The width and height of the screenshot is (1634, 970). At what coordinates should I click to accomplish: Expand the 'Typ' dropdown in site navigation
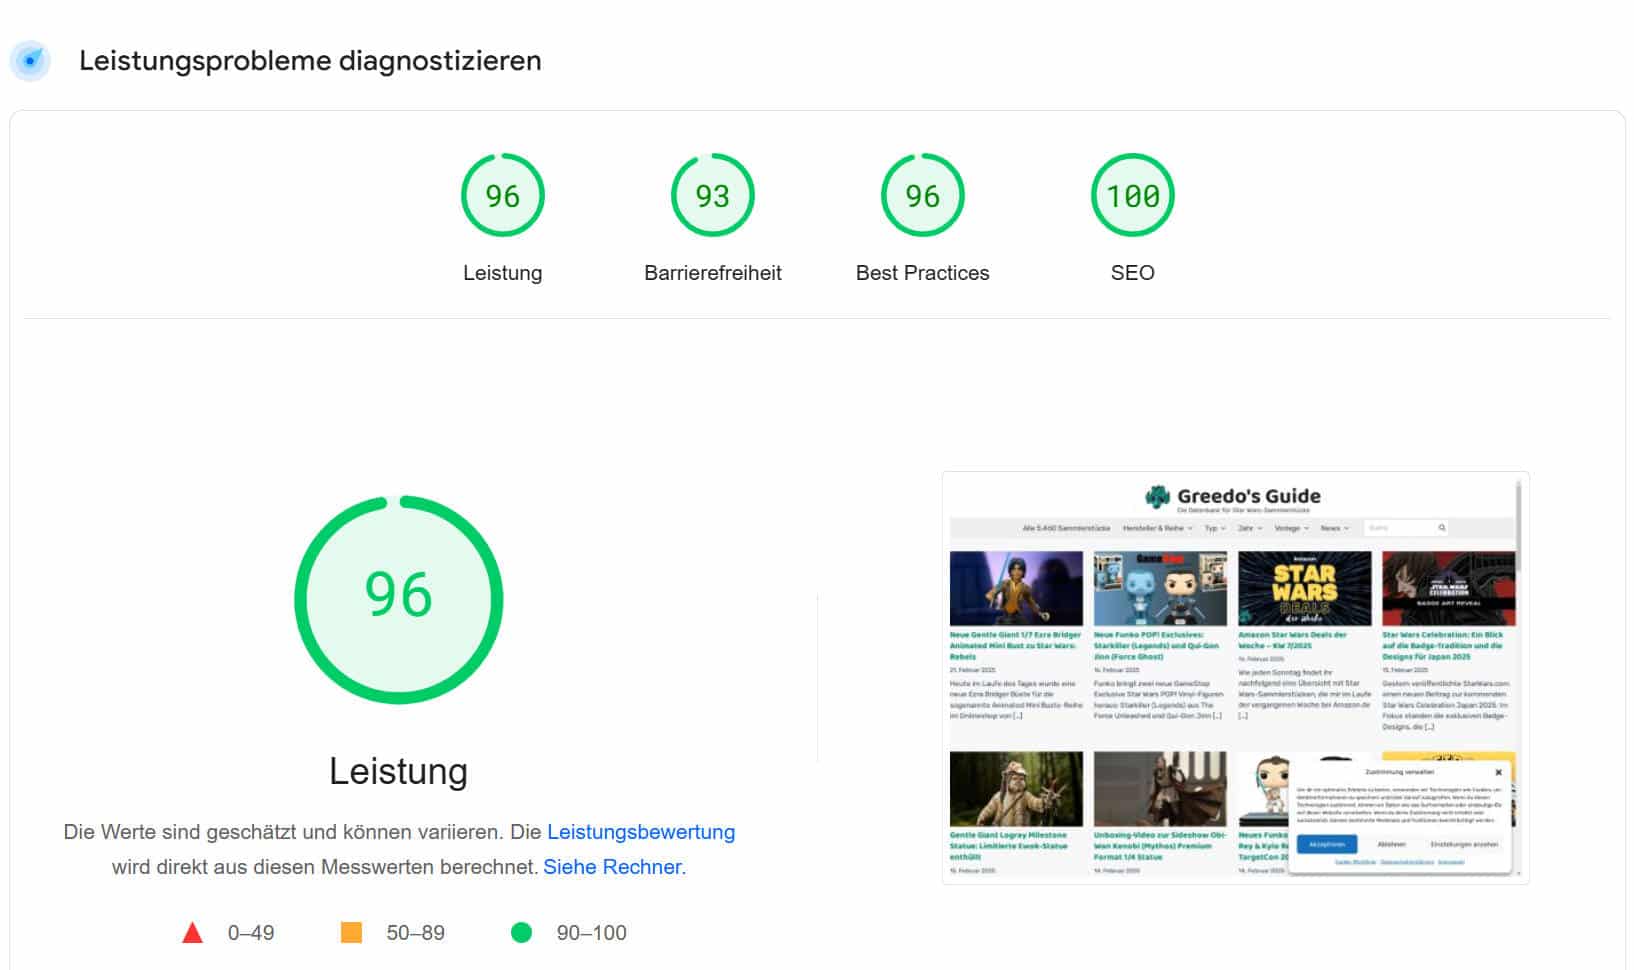coord(1215,528)
